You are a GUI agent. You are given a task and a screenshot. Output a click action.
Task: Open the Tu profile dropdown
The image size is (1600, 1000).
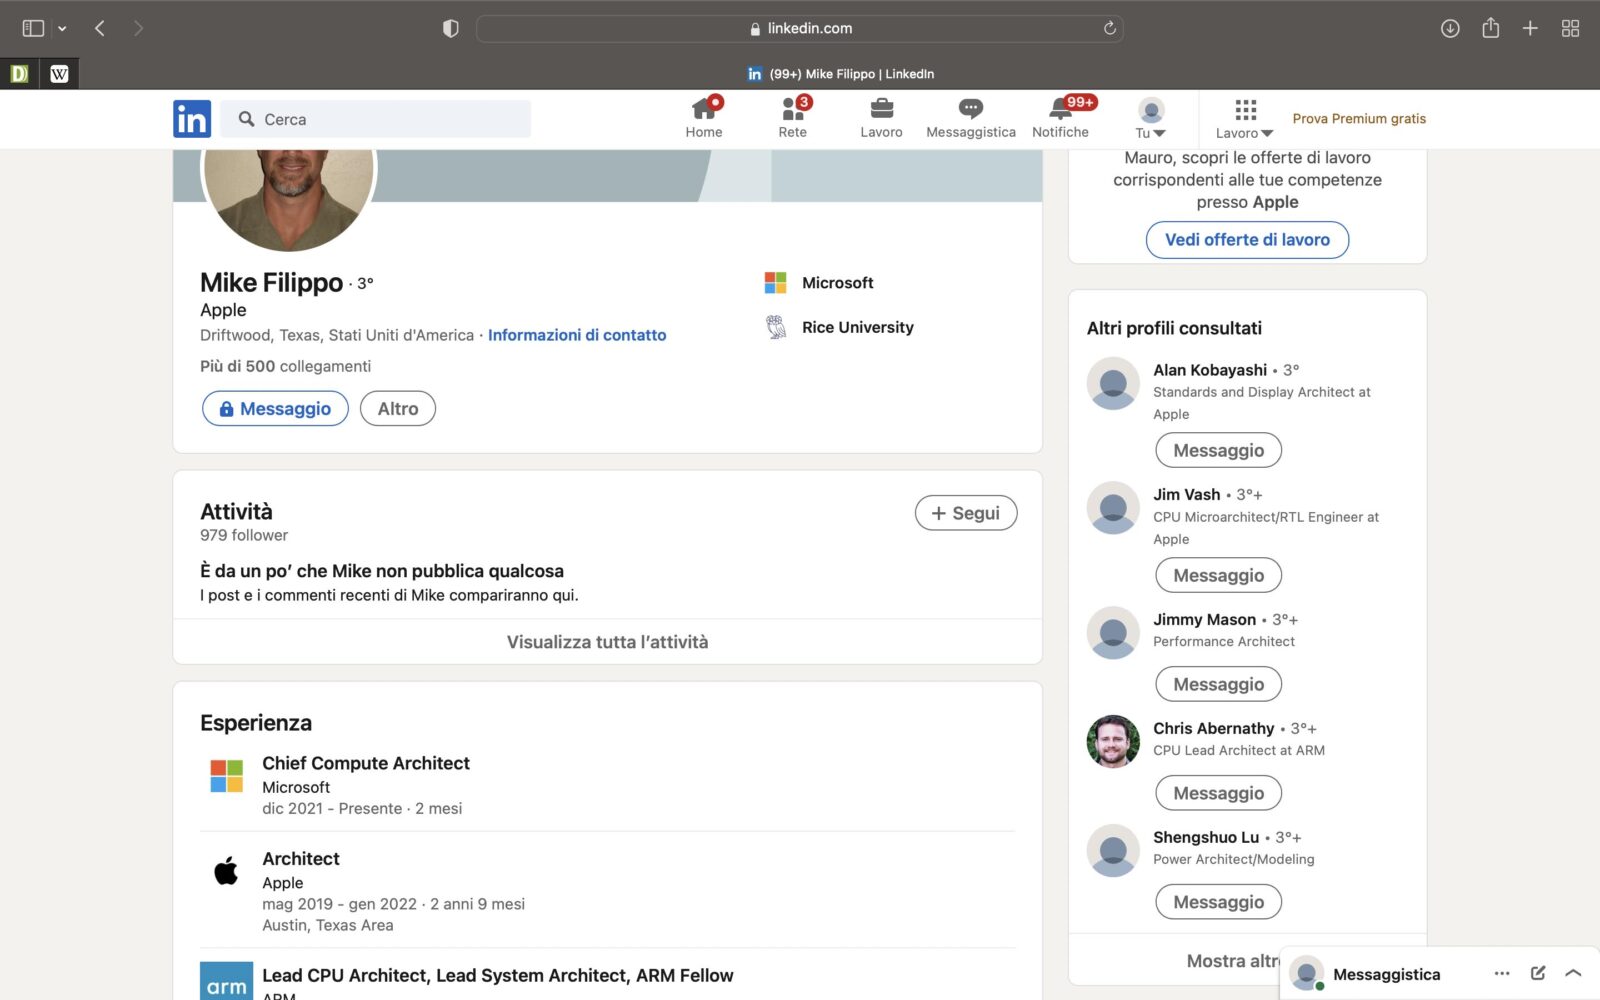[1151, 118]
